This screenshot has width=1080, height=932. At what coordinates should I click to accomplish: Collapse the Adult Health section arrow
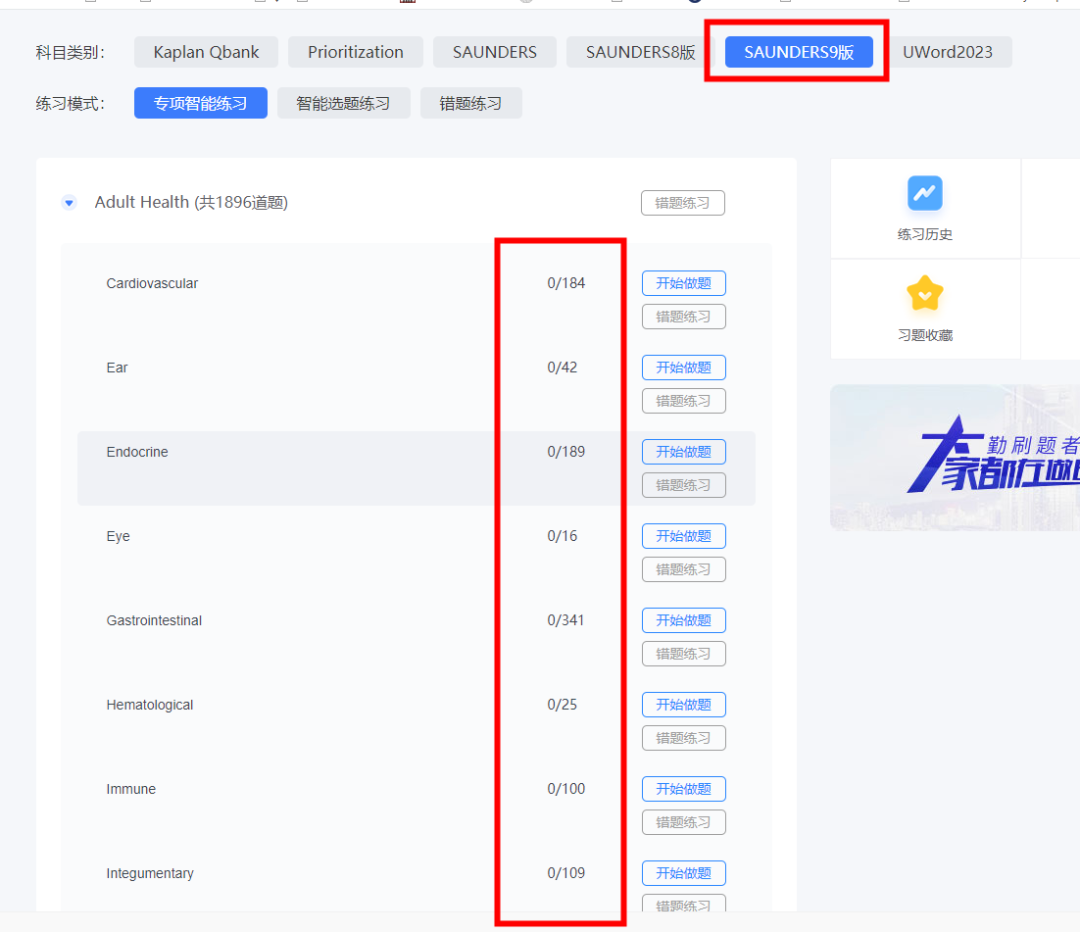(x=69, y=203)
